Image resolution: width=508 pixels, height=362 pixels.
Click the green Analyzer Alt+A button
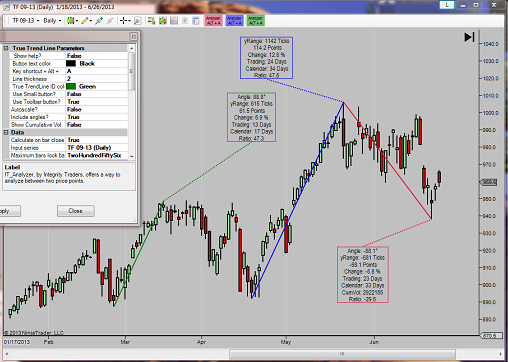pos(255,20)
